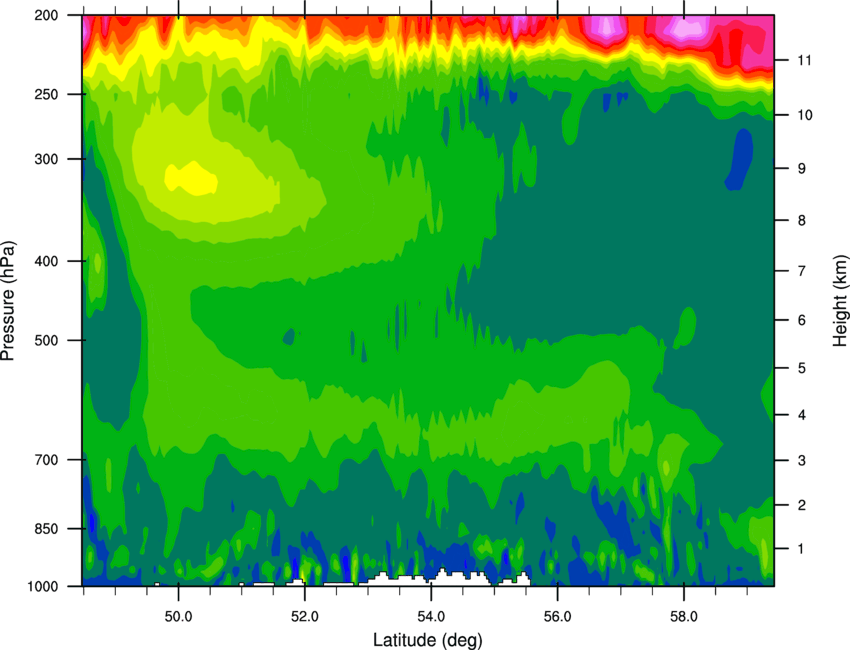850x650 pixels.
Task: Click the 9 km height label
Action: tap(801, 169)
